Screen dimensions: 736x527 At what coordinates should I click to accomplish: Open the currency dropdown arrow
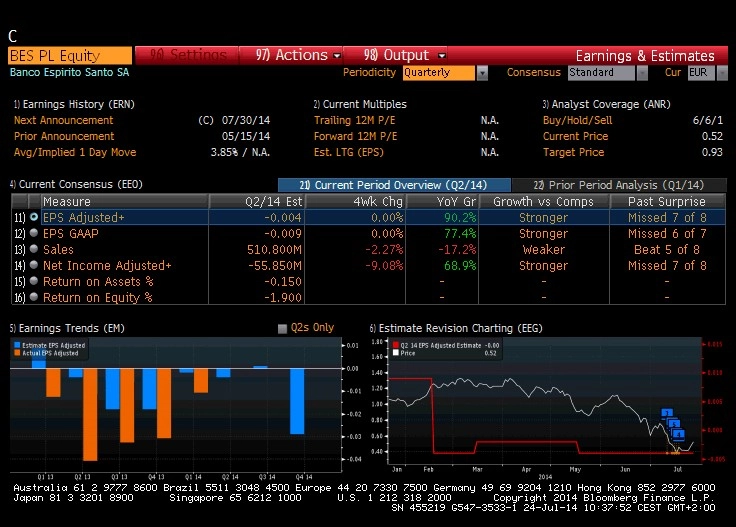click(x=722, y=73)
